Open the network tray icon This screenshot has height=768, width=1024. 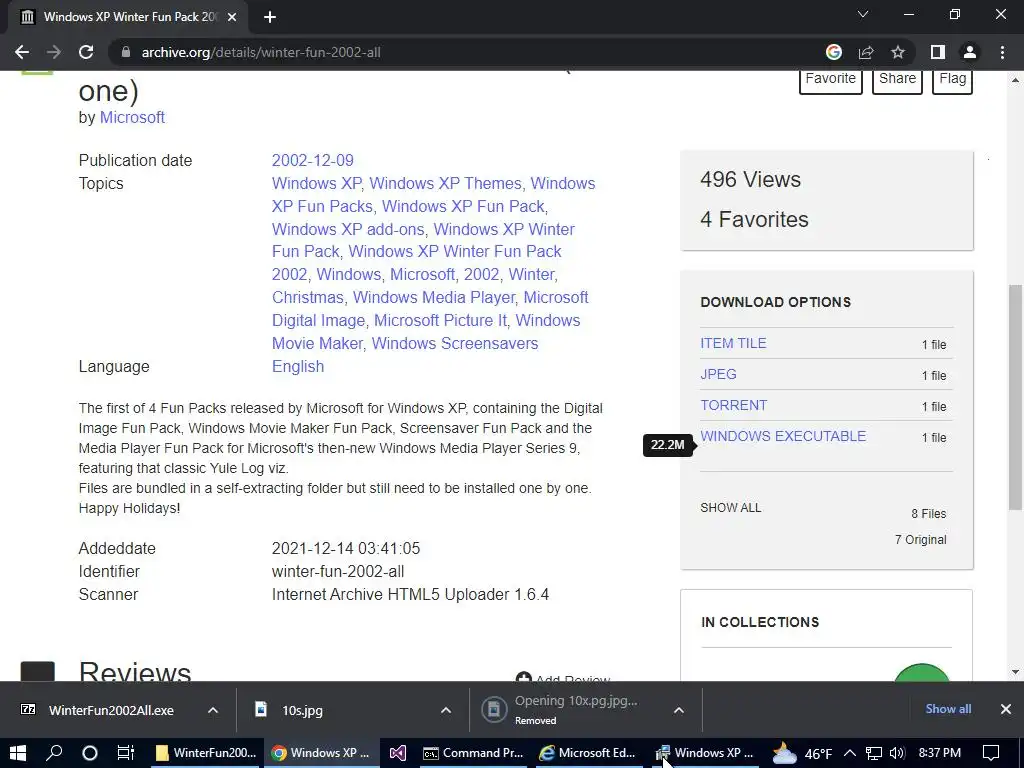(x=873, y=753)
